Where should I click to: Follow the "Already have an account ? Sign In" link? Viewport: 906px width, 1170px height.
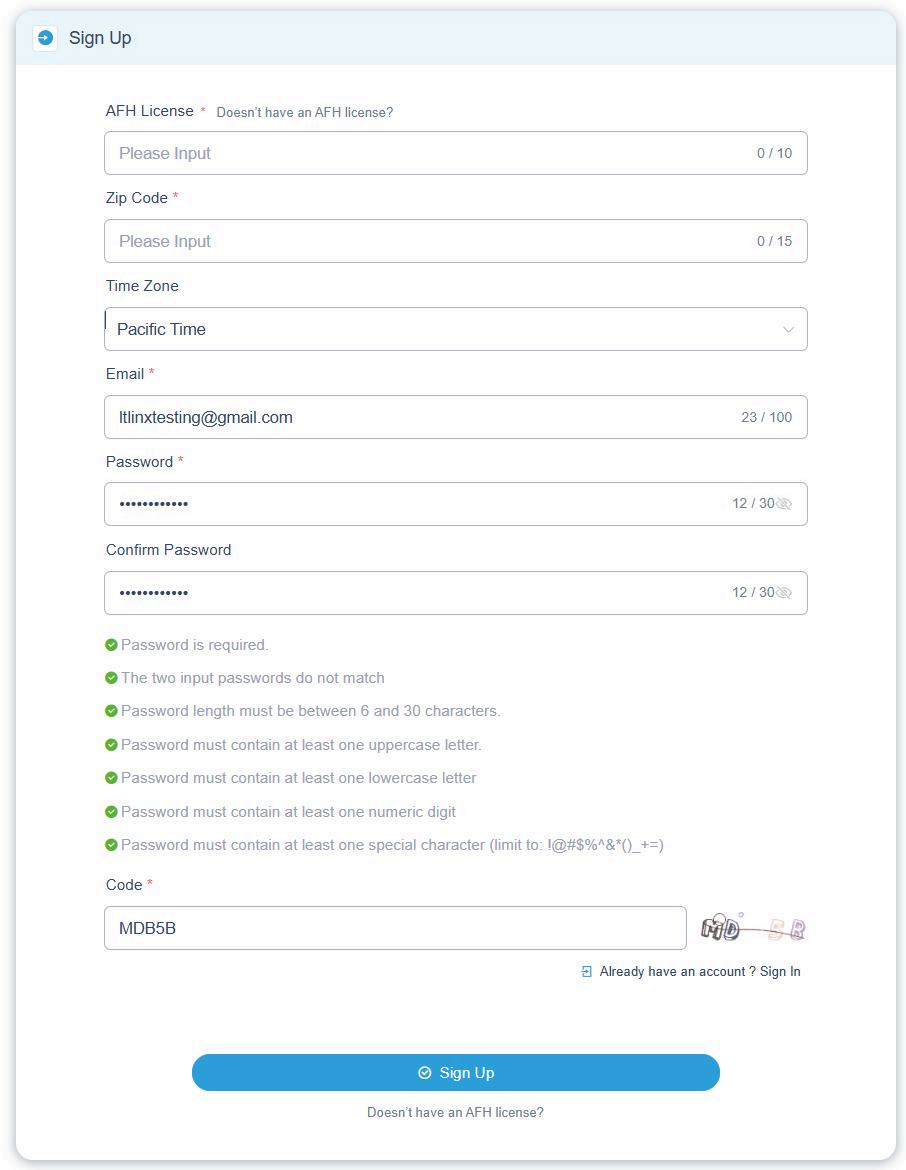[x=700, y=971]
